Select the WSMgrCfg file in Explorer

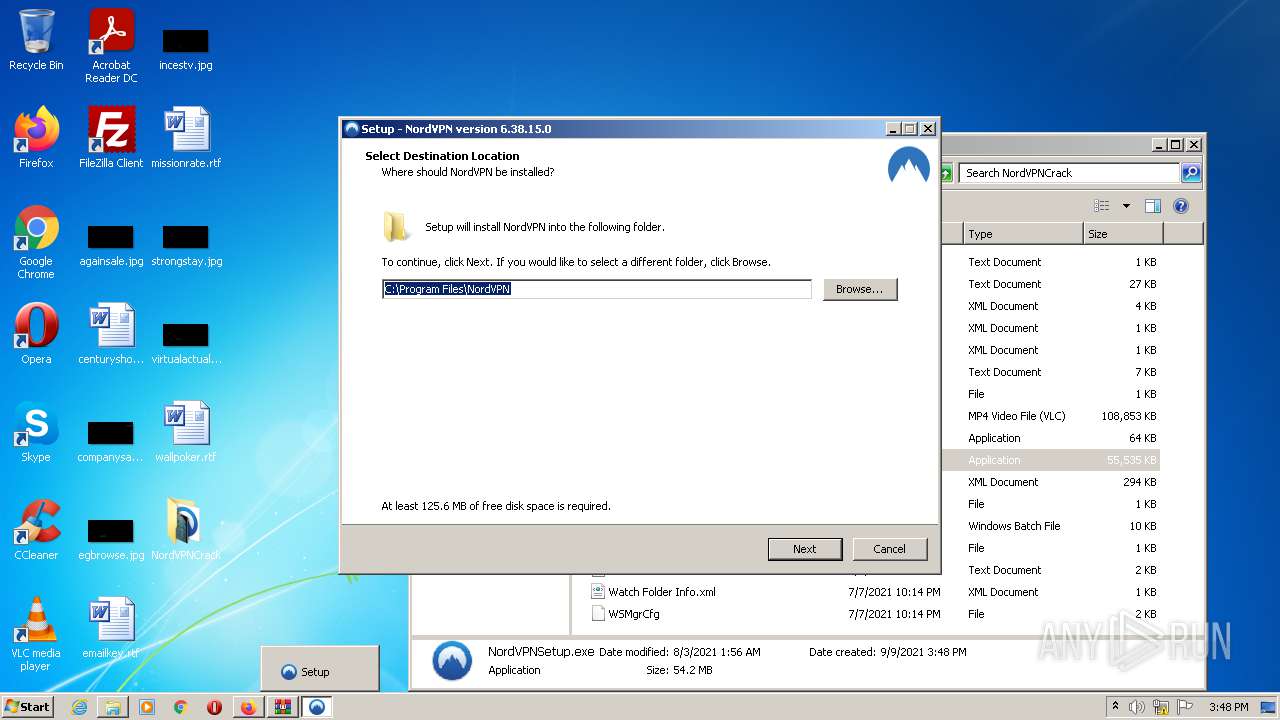pyautogui.click(x=634, y=614)
